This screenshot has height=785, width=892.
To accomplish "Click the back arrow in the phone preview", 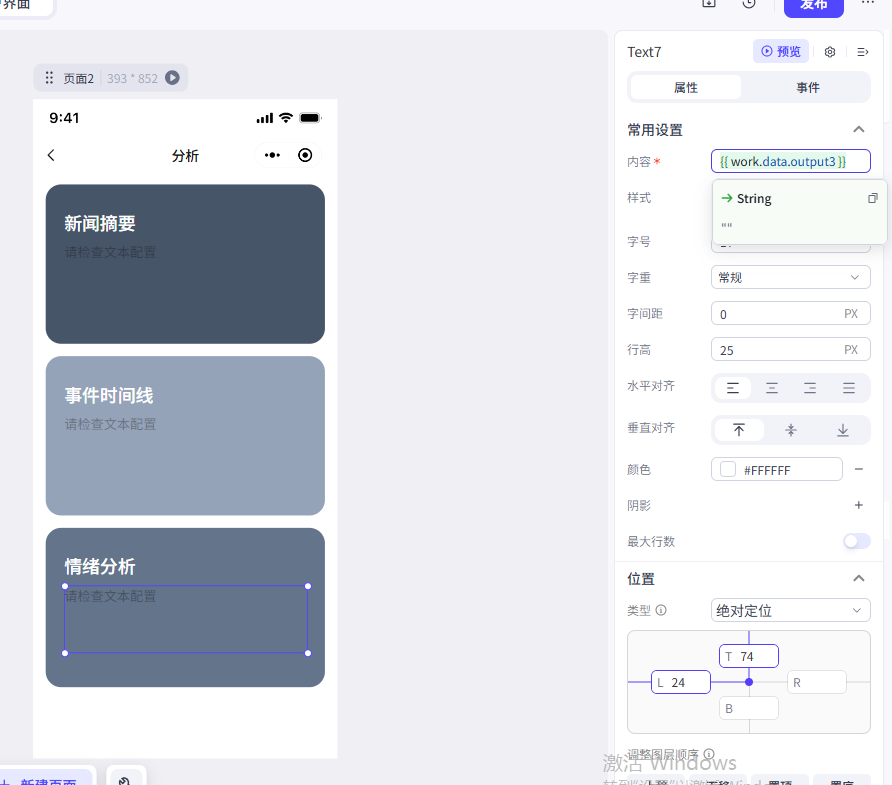I will pos(52,155).
